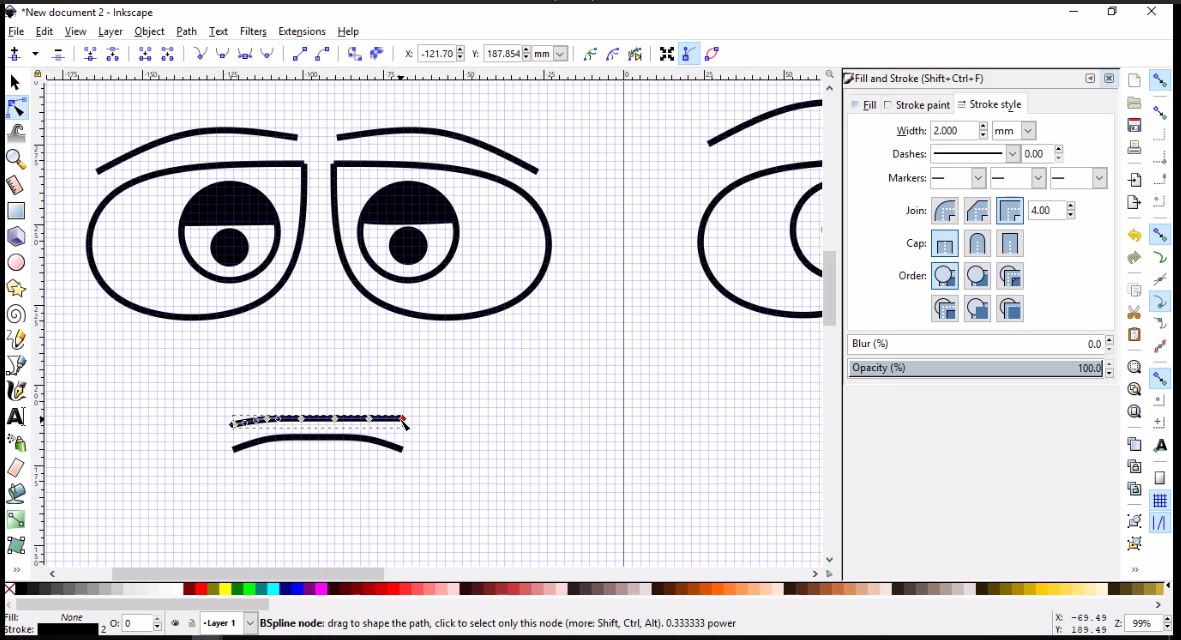This screenshot has width=1181, height=640.
Task: Increase the stroke width value
Action: click(x=983, y=126)
